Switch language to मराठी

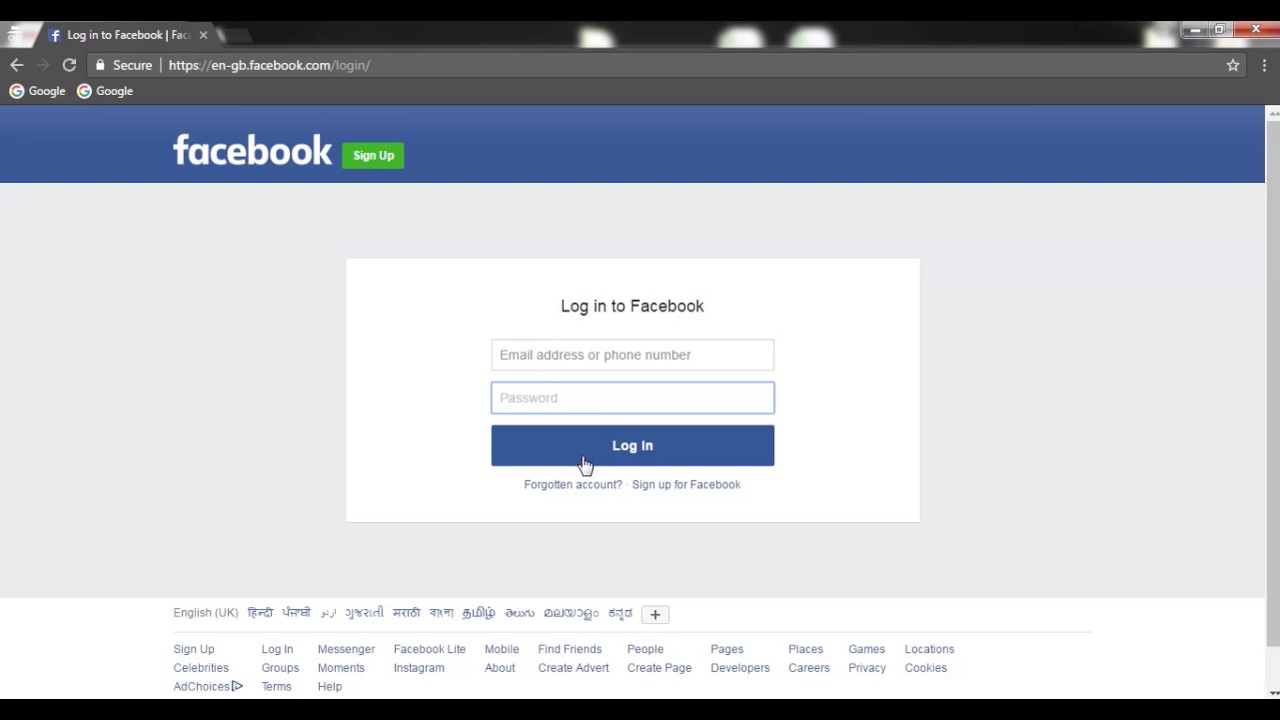[x=406, y=613]
